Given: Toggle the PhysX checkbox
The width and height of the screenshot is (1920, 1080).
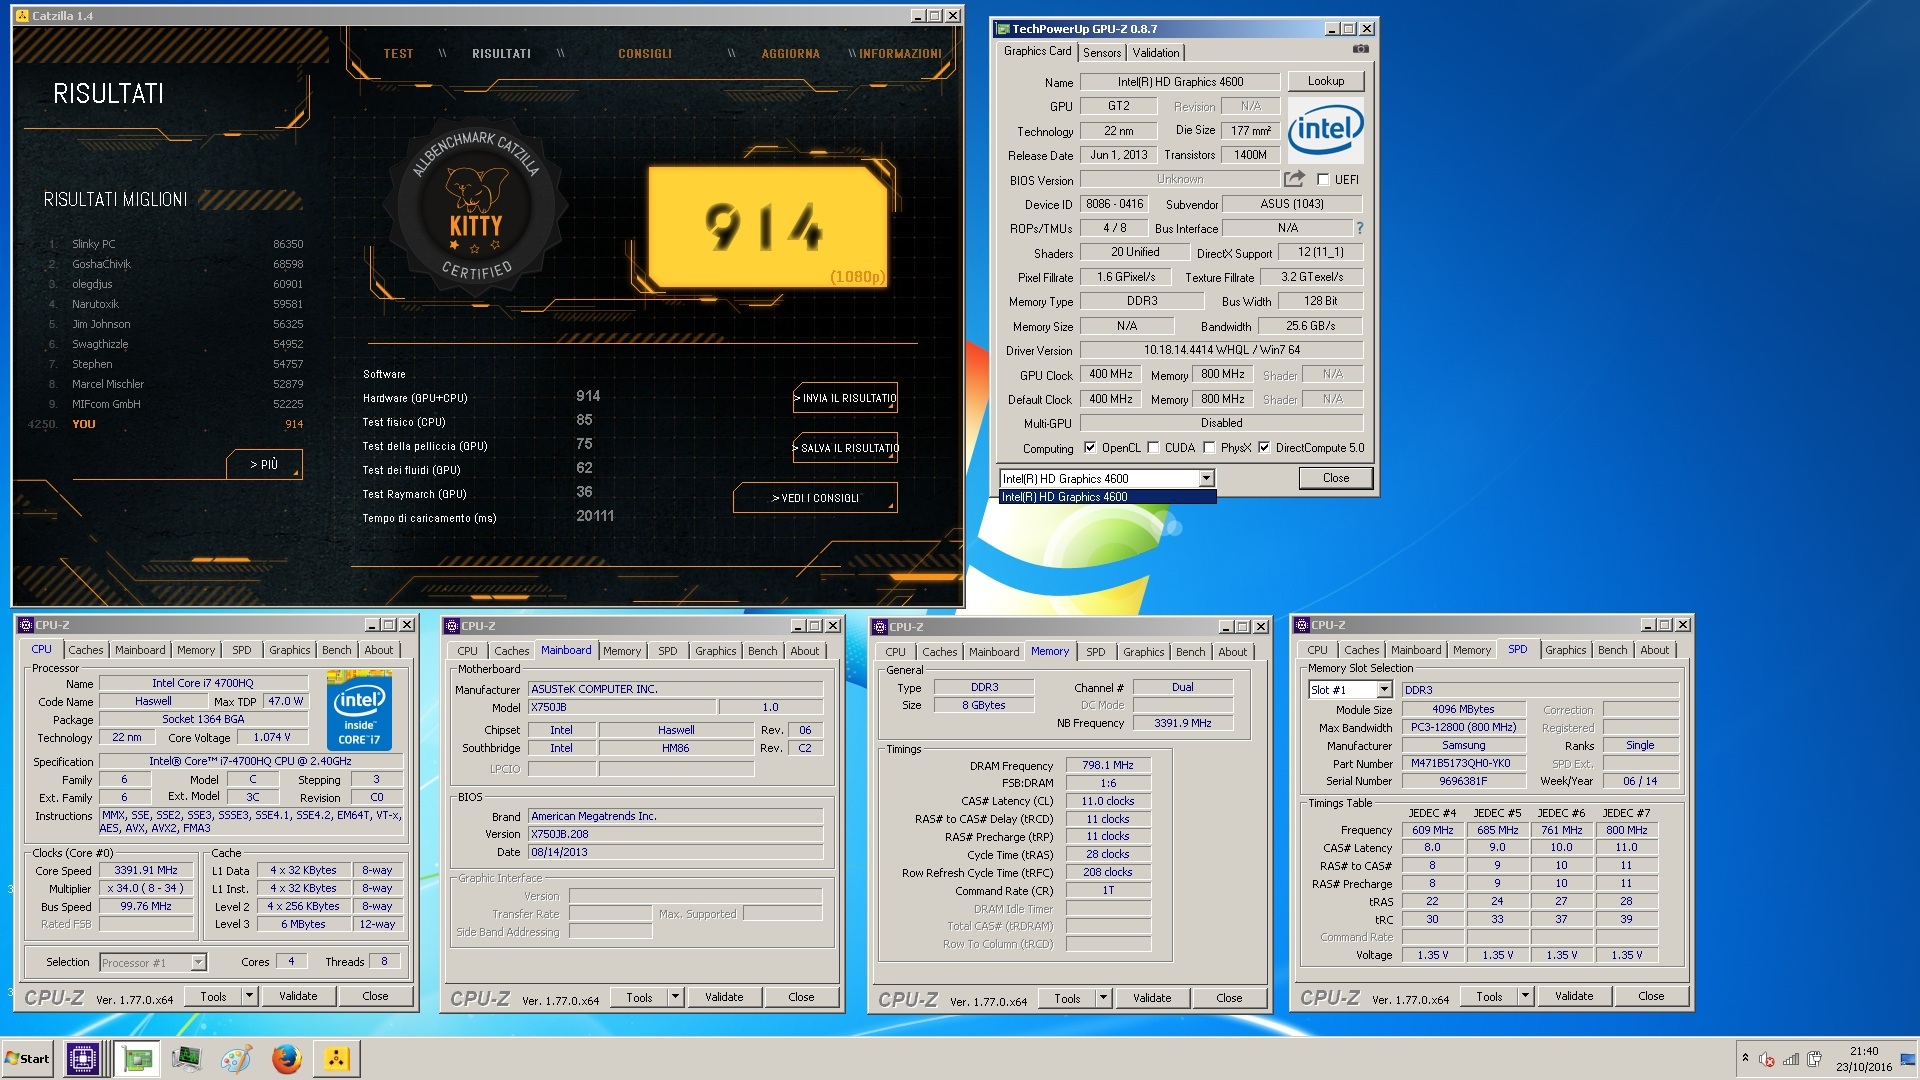Looking at the screenshot, I should 1209,448.
